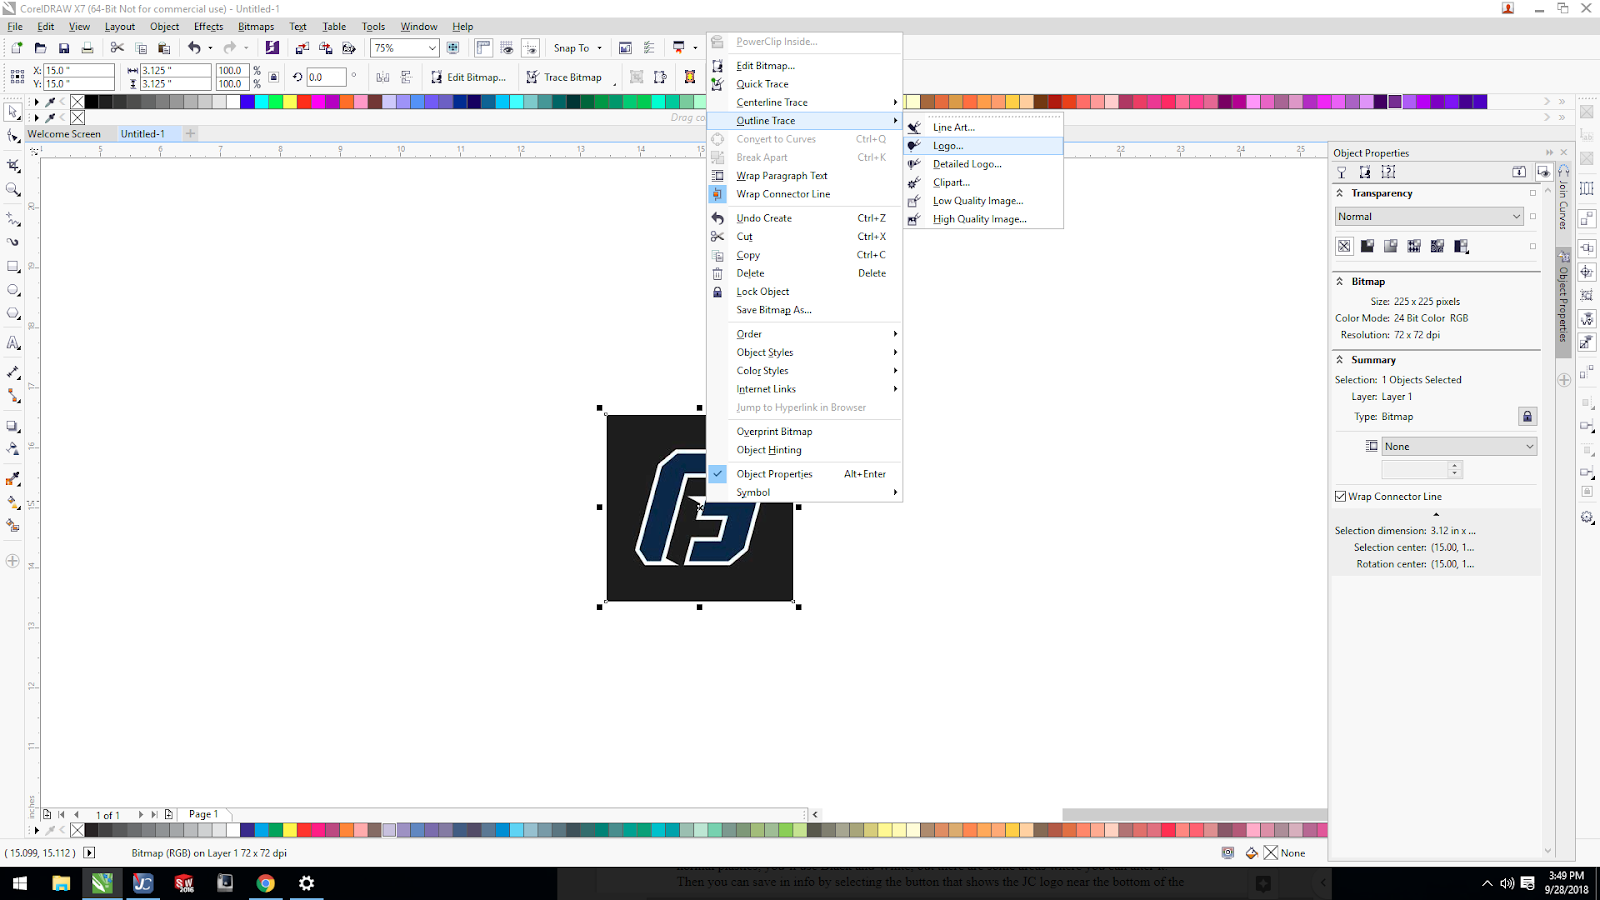Viewport: 1600px width, 900px height.
Task: Toggle Object Hinting option
Action: click(x=804, y=450)
